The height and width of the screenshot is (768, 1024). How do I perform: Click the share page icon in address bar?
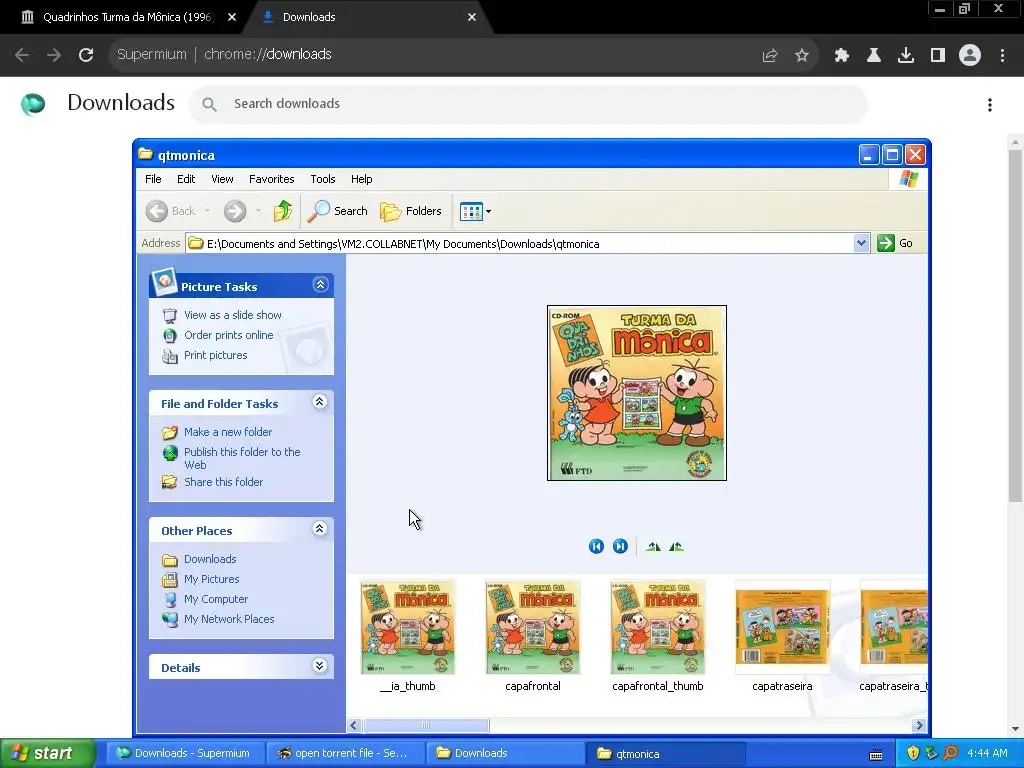pos(770,55)
